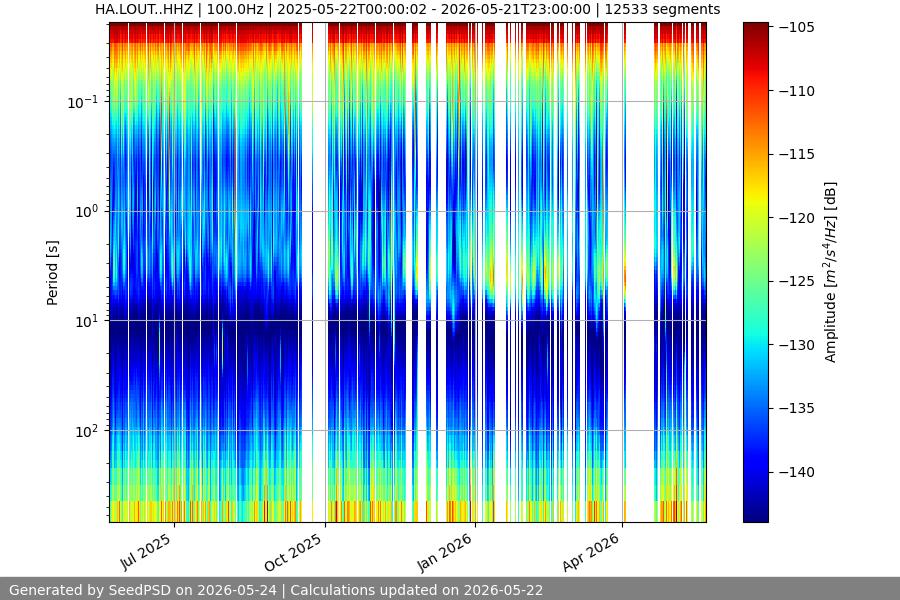This screenshot has height=600, width=900.
Task: Click the dark blue bottom of the colorbar
Action: click(755, 514)
